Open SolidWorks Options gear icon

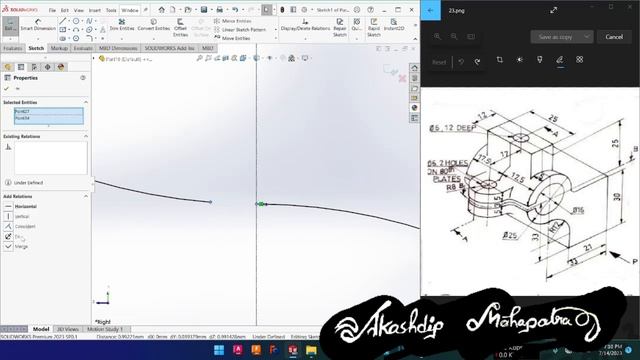(304, 10)
